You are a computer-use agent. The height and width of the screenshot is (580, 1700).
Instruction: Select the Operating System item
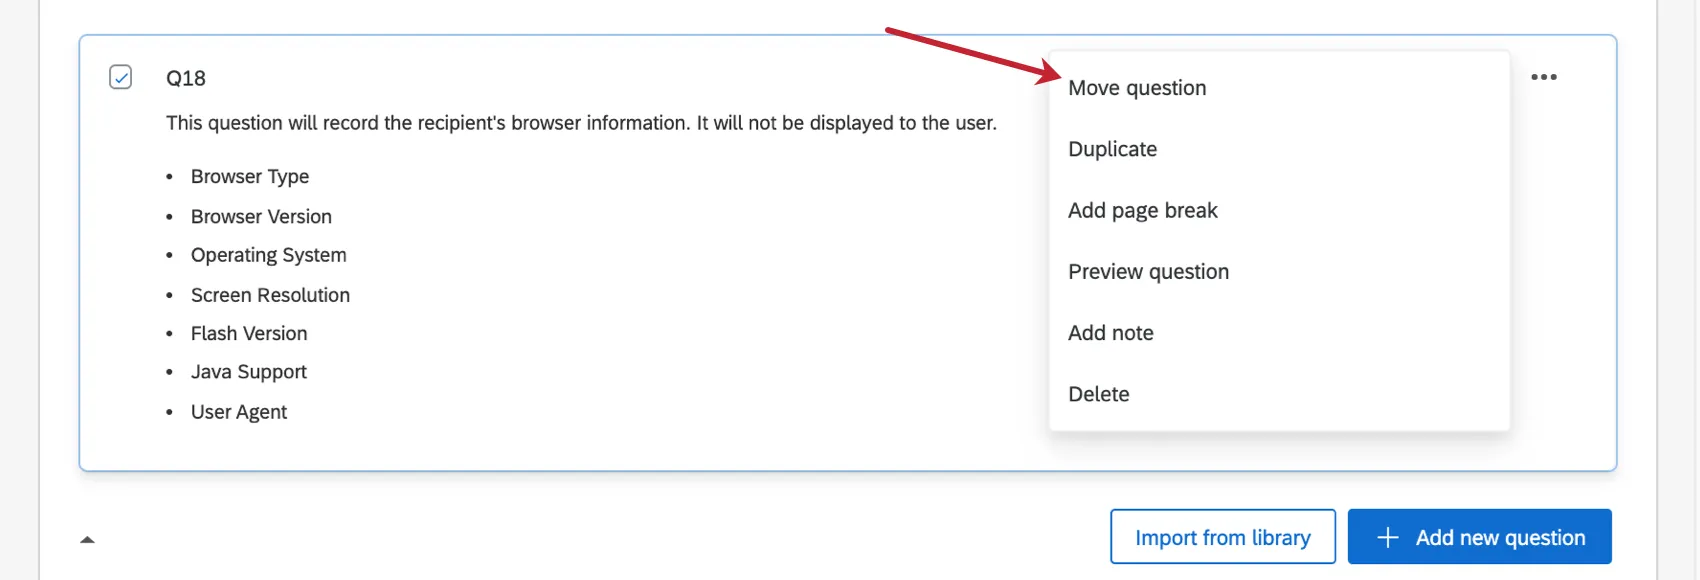coord(268,255)
